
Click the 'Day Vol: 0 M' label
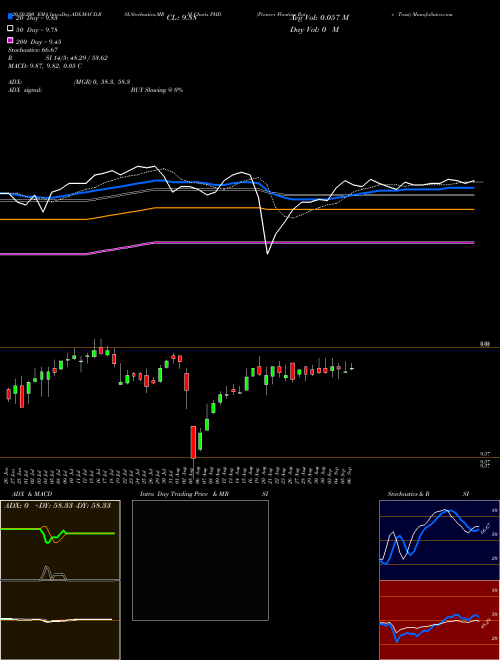coord(314,30)
